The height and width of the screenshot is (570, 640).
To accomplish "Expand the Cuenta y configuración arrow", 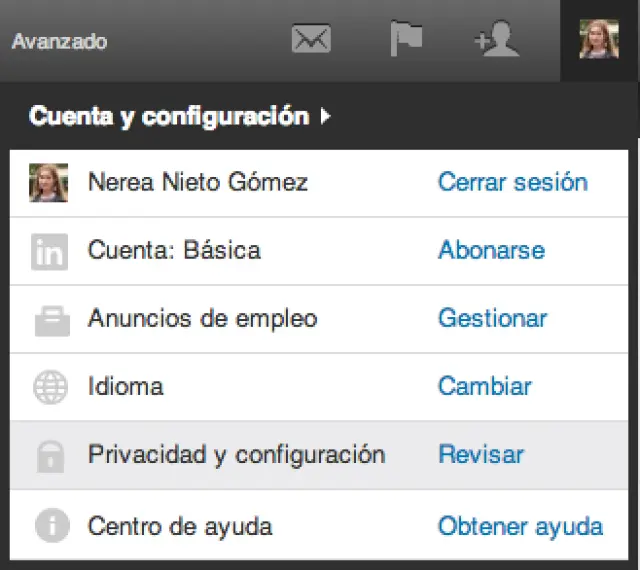I will click(x=325, y=117).
